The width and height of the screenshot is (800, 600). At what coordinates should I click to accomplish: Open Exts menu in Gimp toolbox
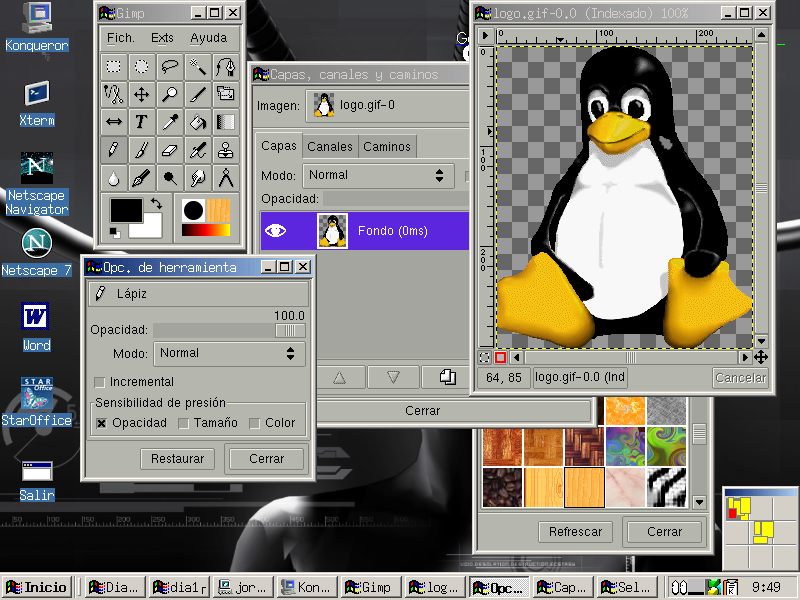point(162,38)
